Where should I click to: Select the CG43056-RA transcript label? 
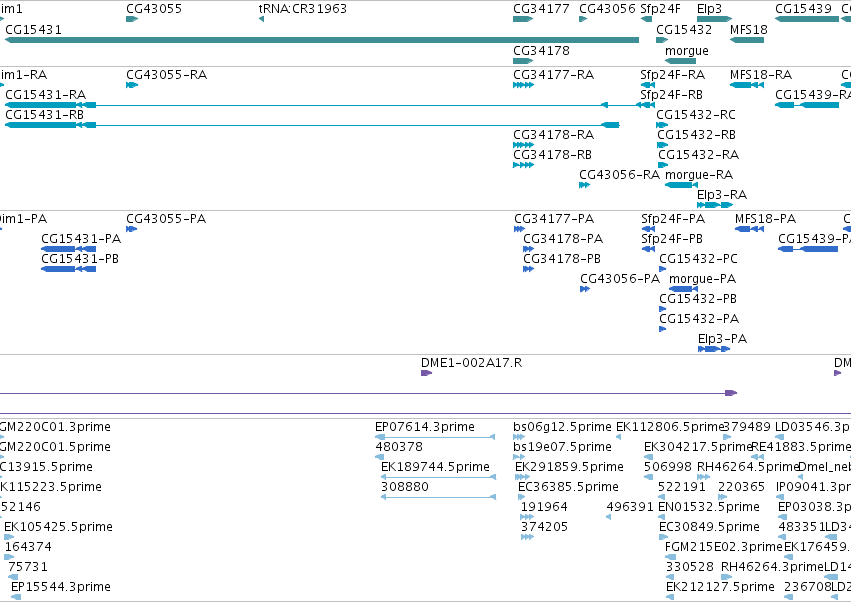click(x=619, y=175)
